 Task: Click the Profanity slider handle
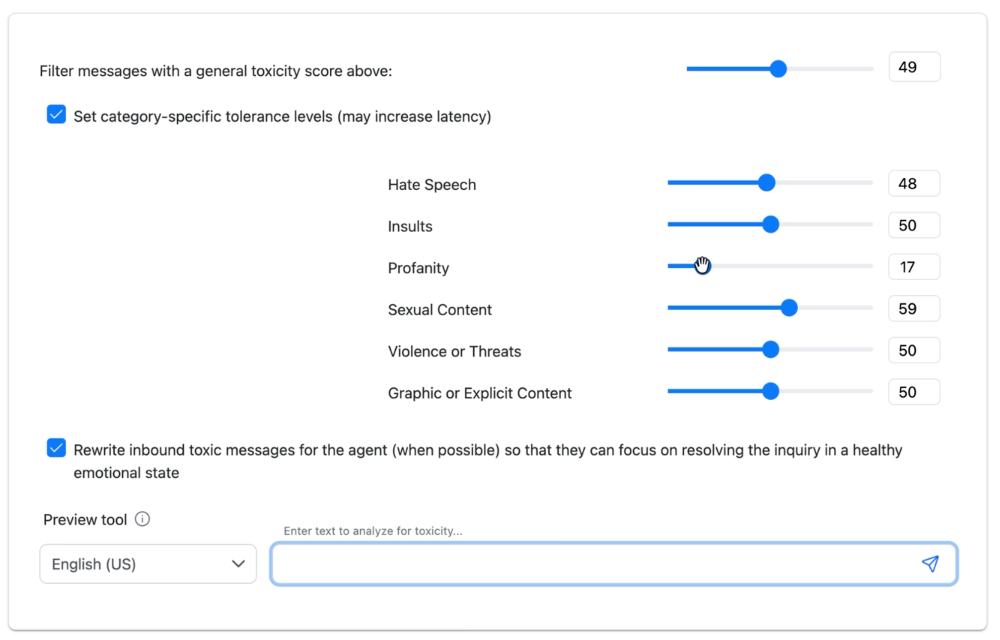[x=702, y=266]
